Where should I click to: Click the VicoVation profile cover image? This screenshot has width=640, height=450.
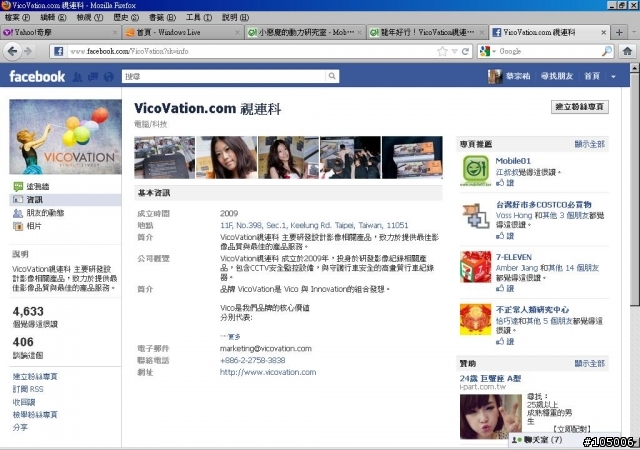(x=65, y=137)
